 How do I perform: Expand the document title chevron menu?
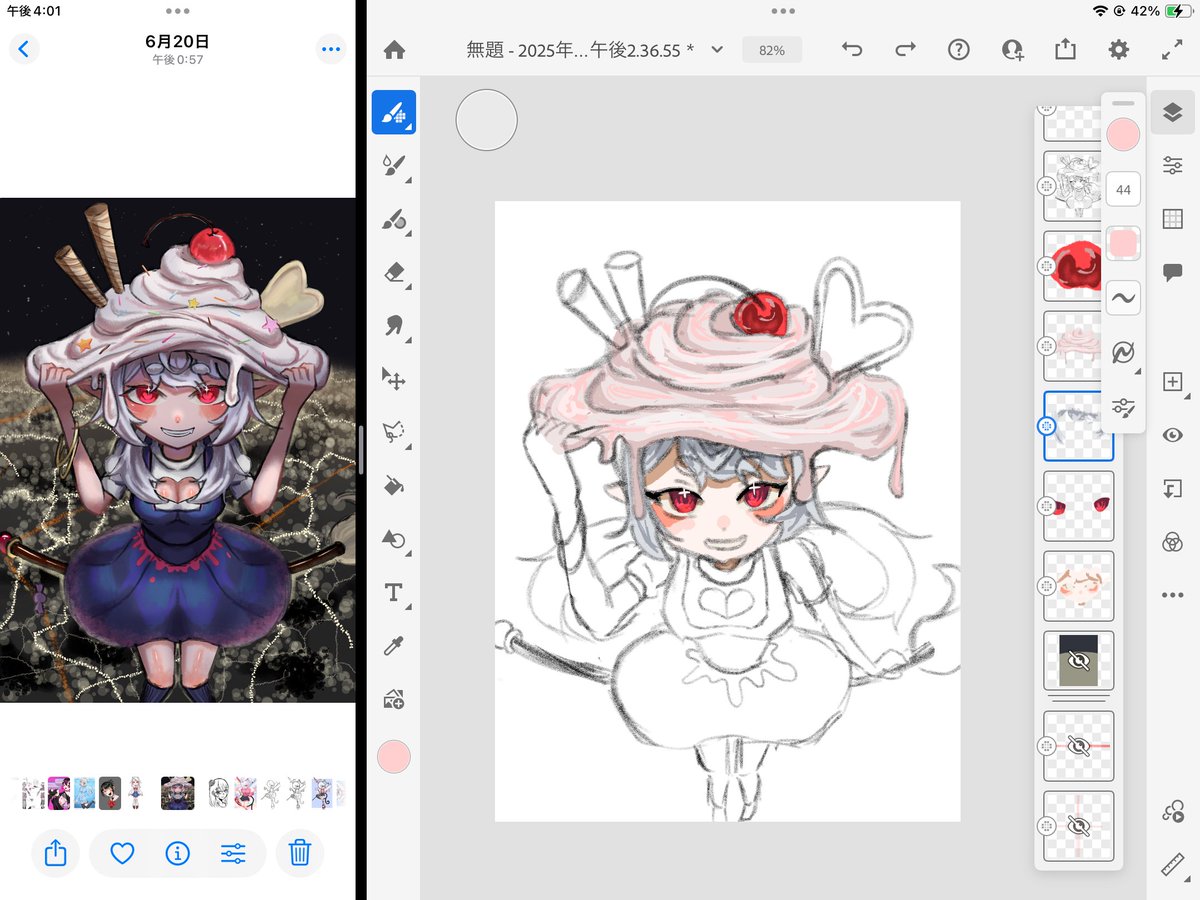pyautogui.click(x=716, y=50)
